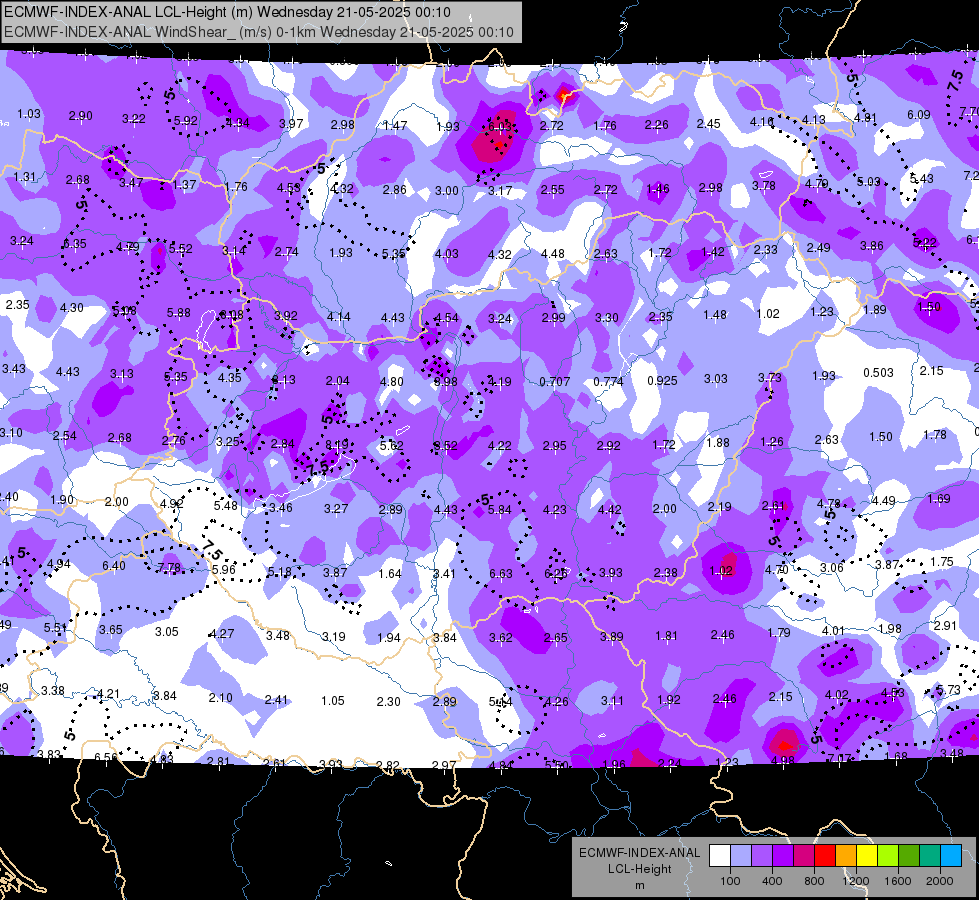Screen dimensions: 979x900
Task: Click the wind shear value 1.47
Action: coord(395,126)
